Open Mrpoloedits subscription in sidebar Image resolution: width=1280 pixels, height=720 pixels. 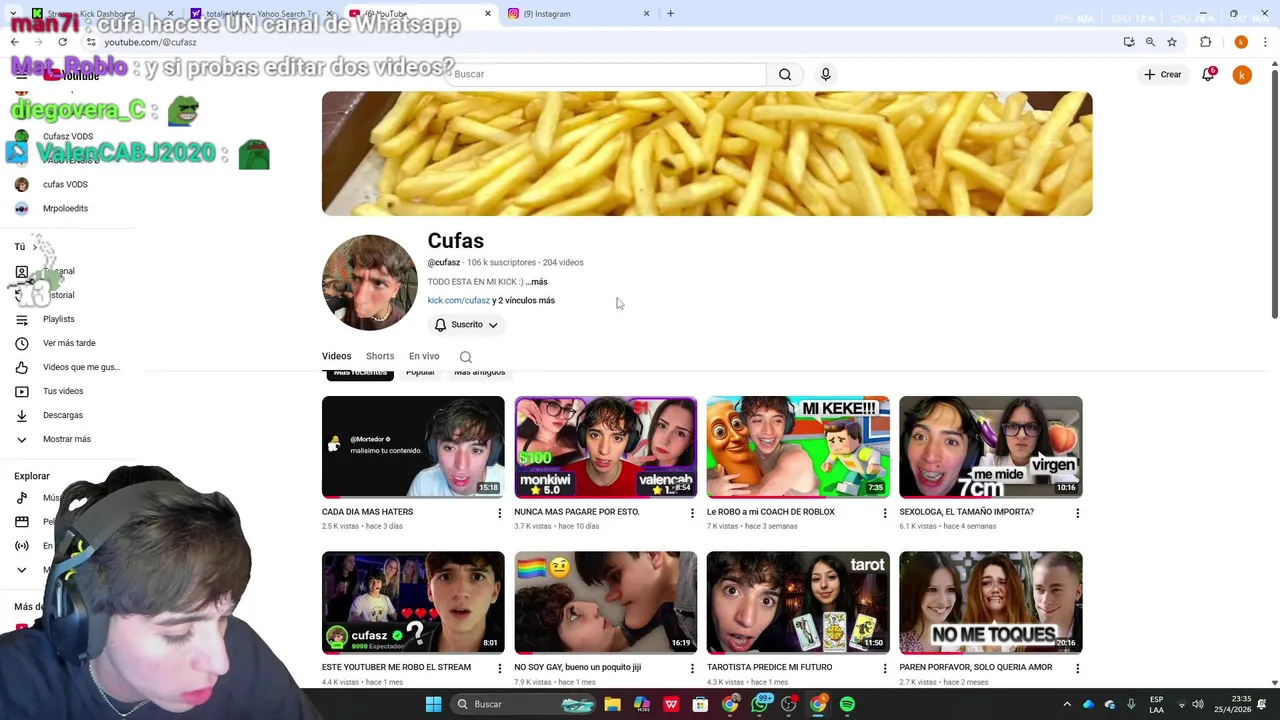point(65,208)
